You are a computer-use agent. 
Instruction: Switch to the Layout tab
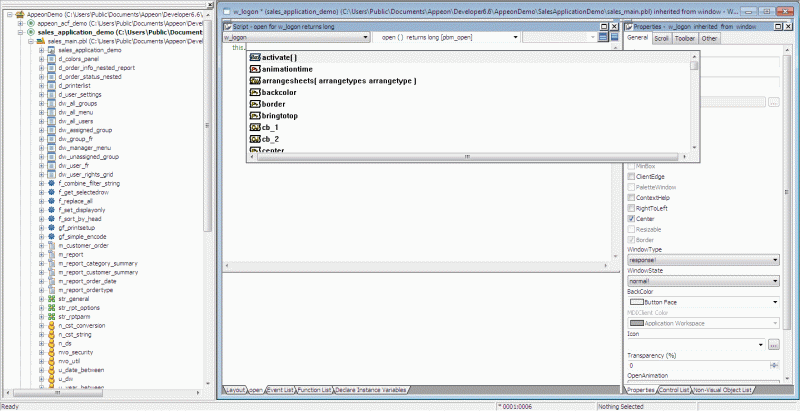click(235, 390)
